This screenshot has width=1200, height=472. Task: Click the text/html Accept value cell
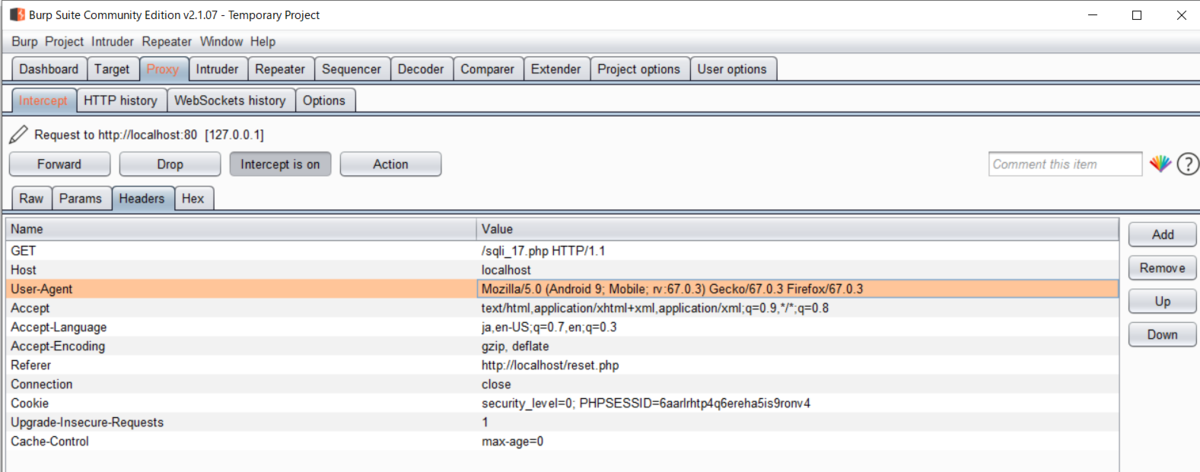(x=798, y=308)
